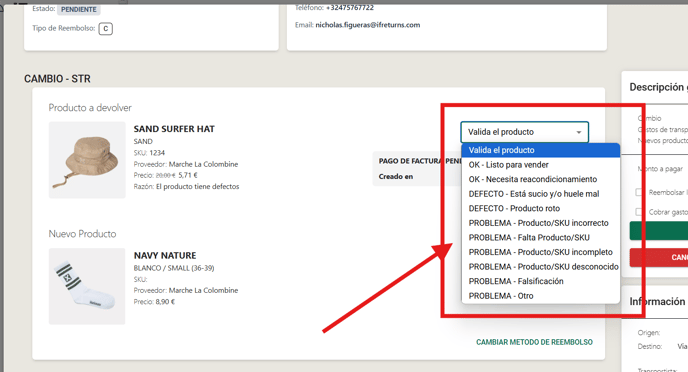Select 'DEFECTO - Producto roto' option
Viewport: 688px width, 372px height.
tap(541, 208)
